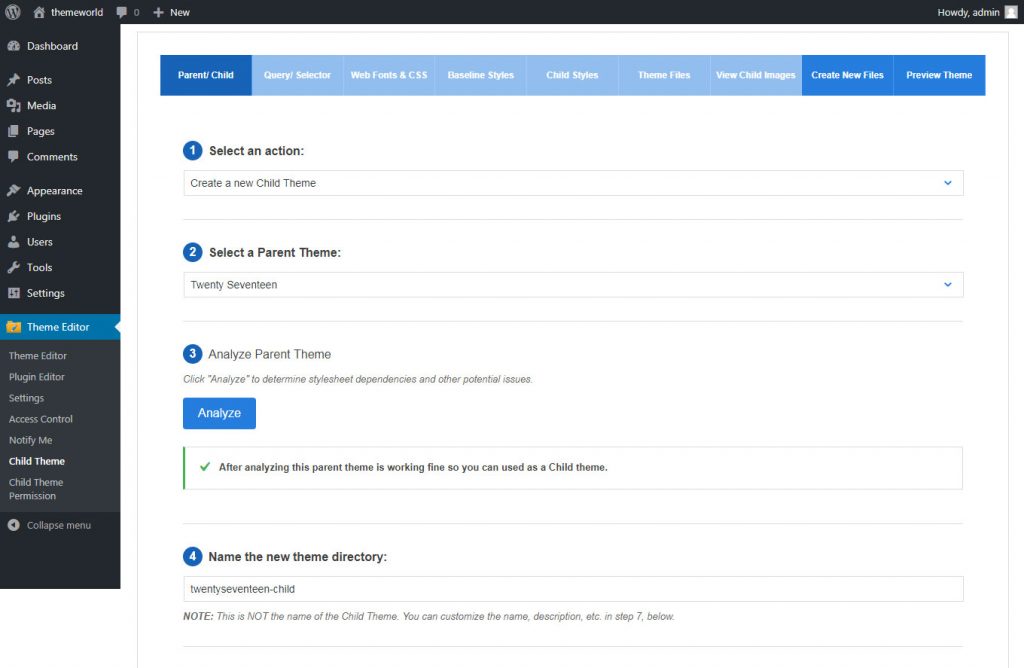Click the Tools wrench icon

click(14, 266)
